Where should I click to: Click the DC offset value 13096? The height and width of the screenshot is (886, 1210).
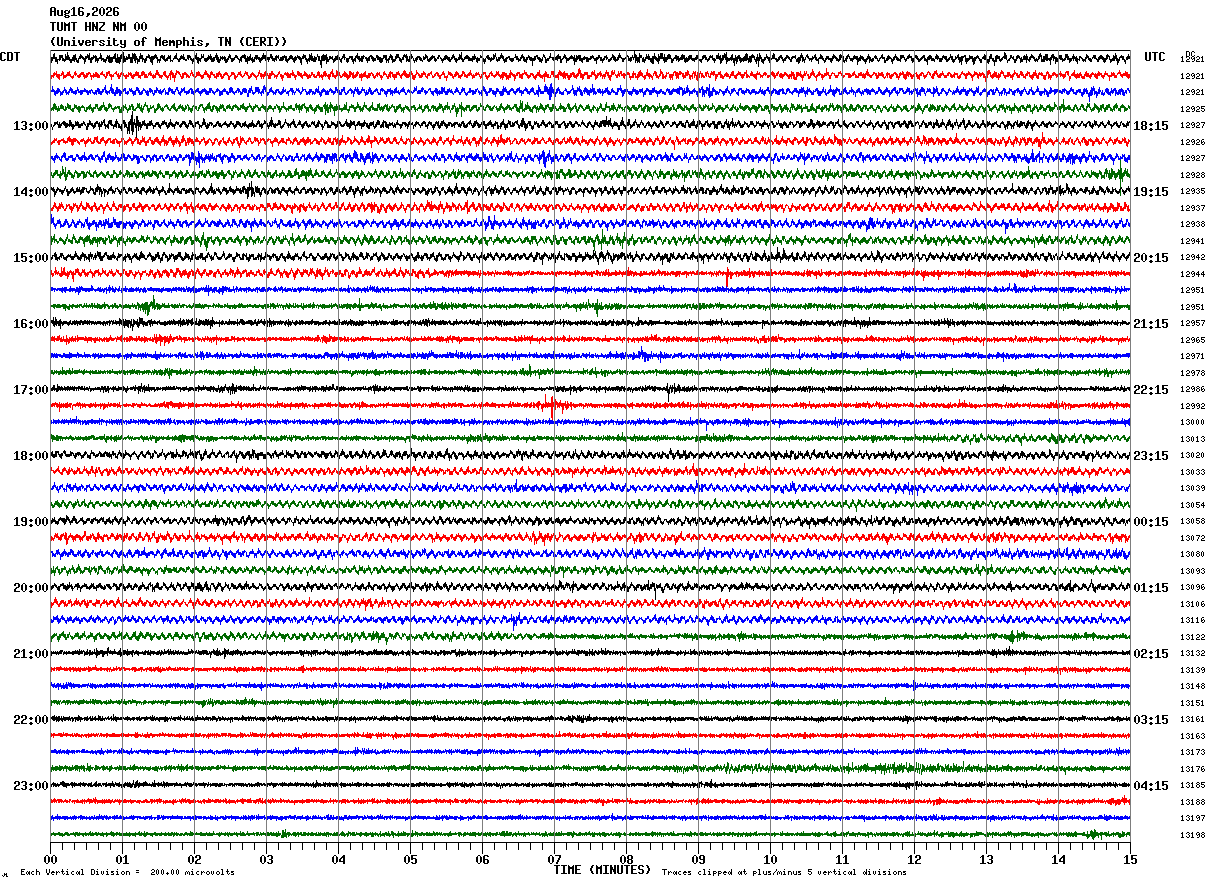coord(1193,588)
